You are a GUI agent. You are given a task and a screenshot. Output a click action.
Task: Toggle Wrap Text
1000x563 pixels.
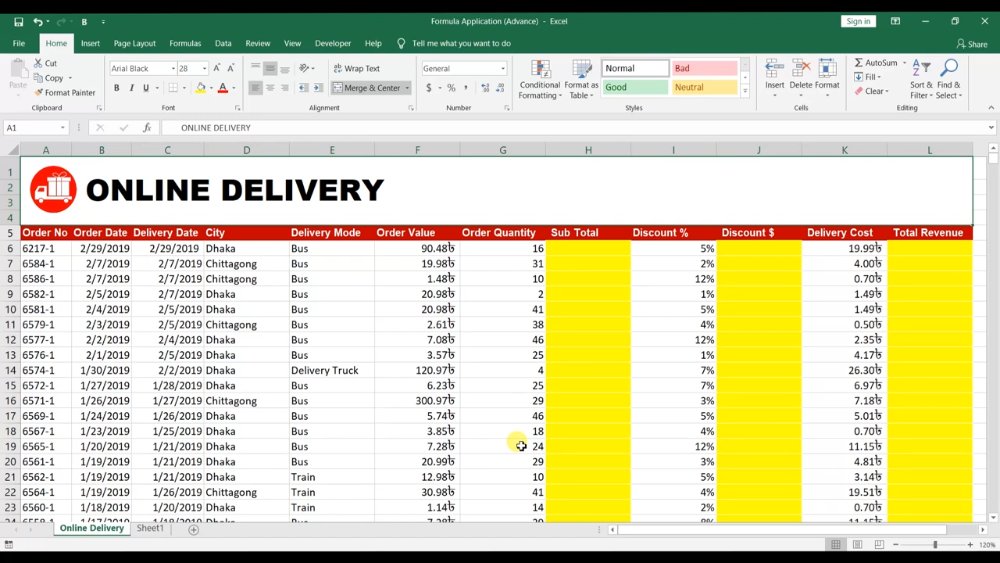357,68
